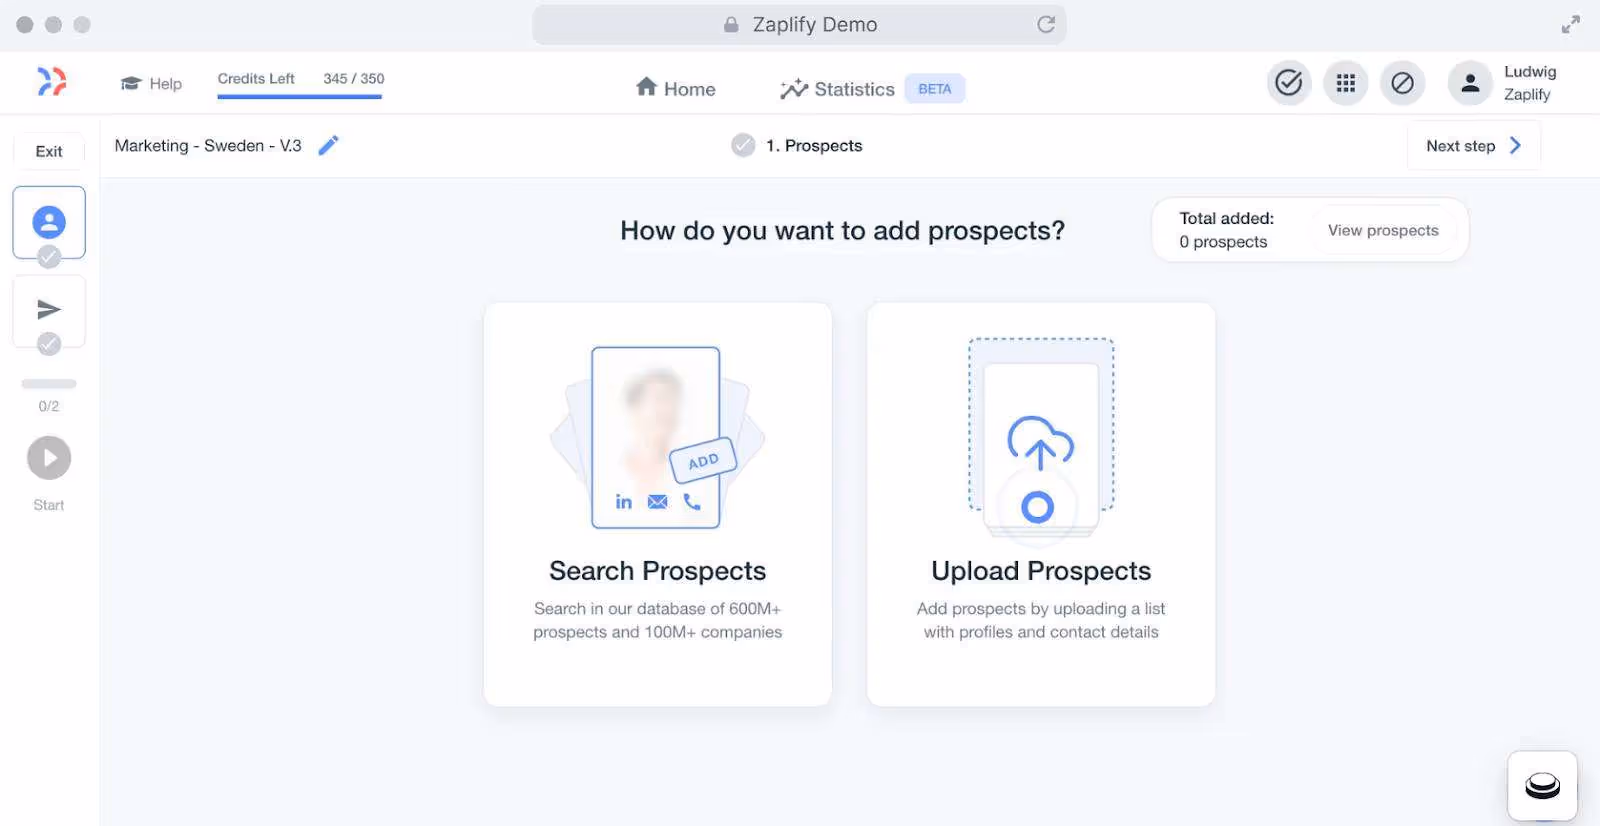Click the Zaplify Demo address bar
1600x826 pixels.
(799, 24)
